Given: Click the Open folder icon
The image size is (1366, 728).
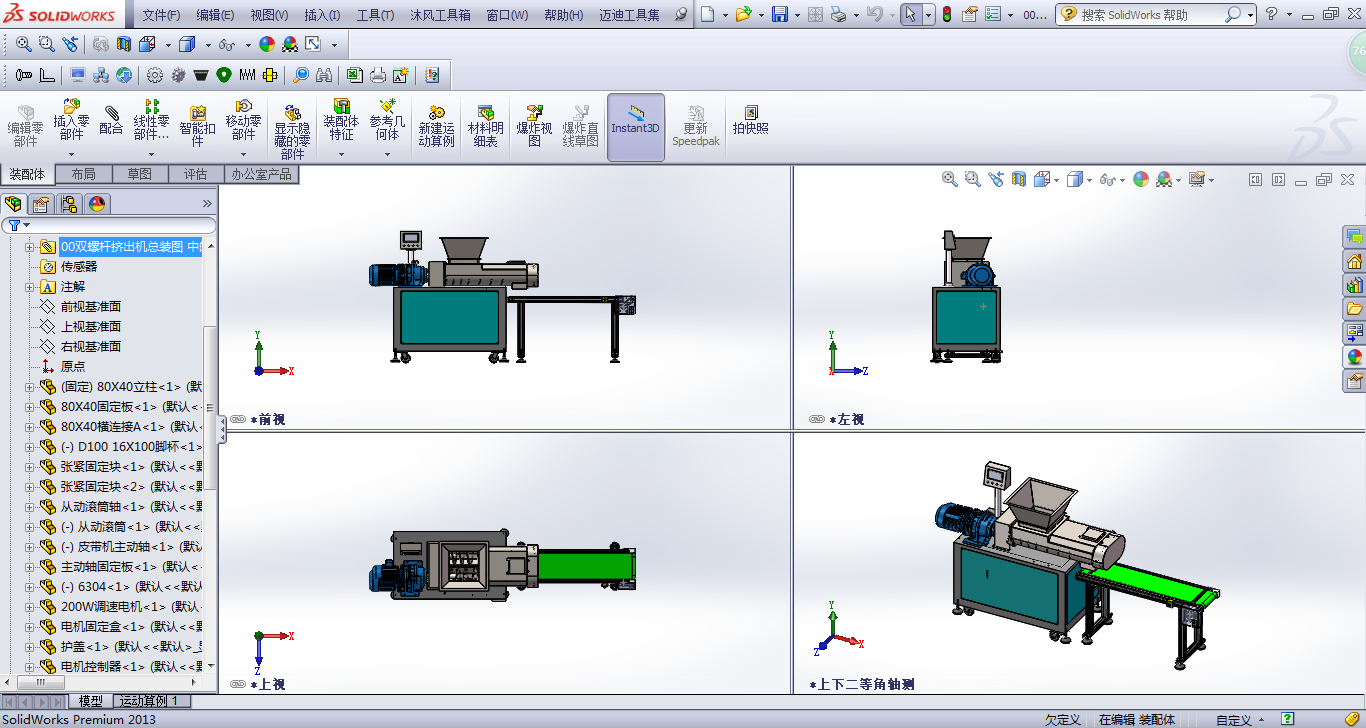Looking at the screenshot, I should 743,14.
